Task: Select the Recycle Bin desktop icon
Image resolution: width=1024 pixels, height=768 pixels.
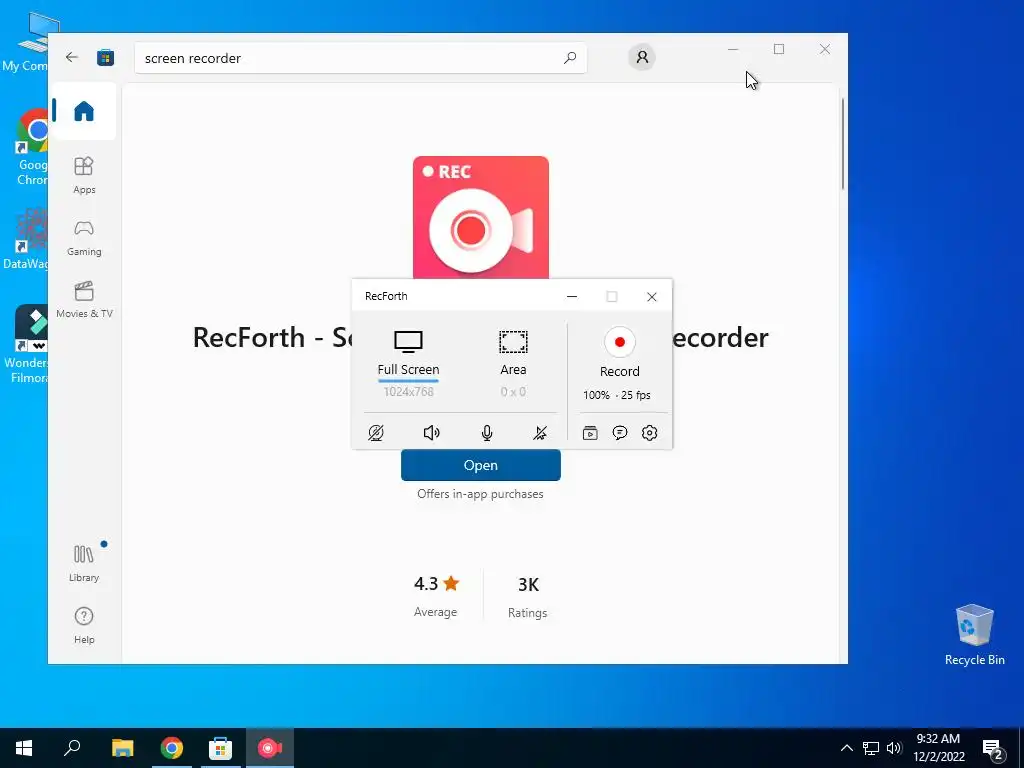Action: [x=974, y=635]
